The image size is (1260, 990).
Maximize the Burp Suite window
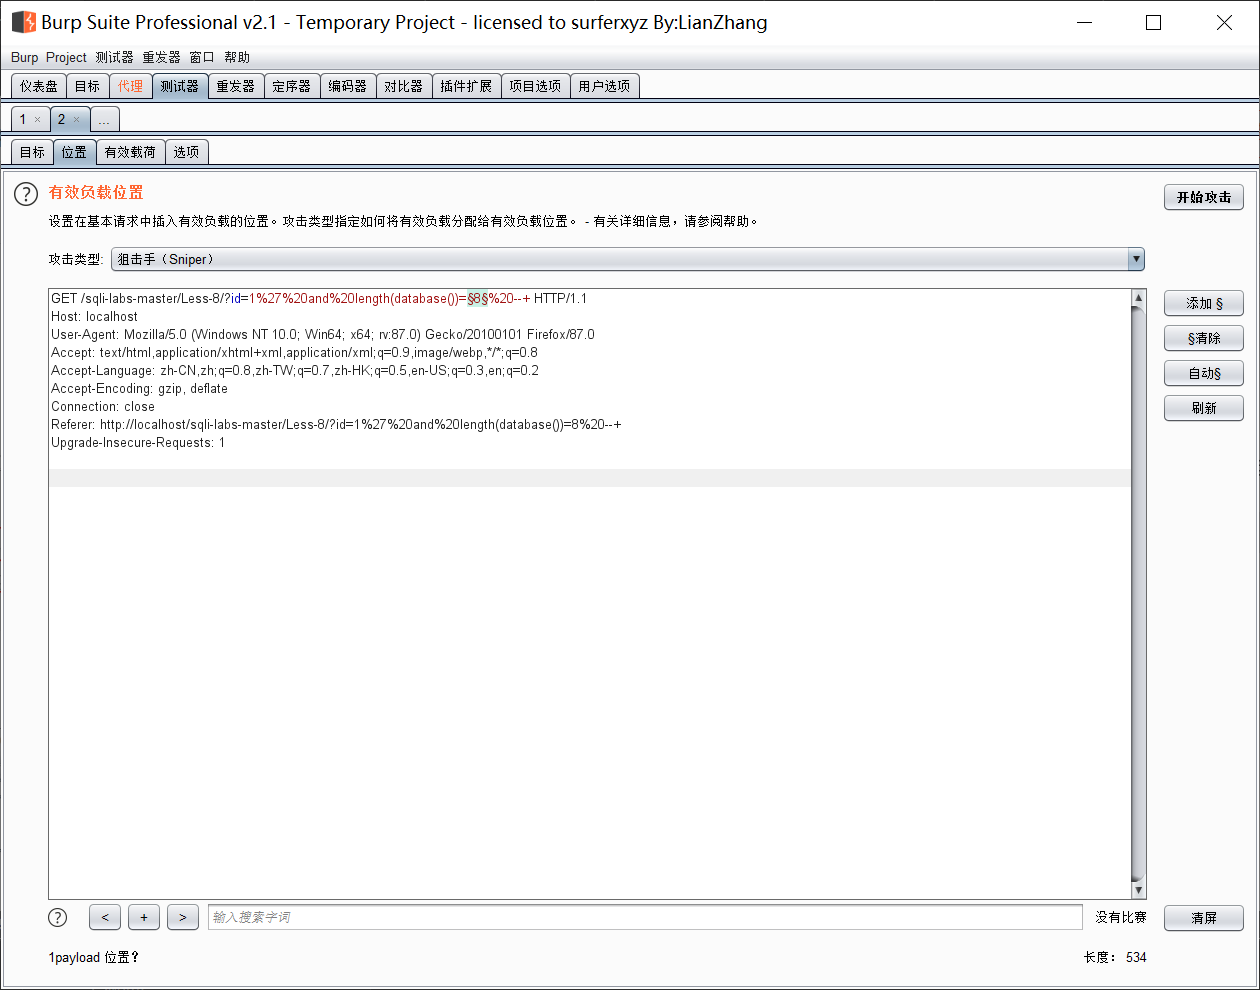point(1153,22)
